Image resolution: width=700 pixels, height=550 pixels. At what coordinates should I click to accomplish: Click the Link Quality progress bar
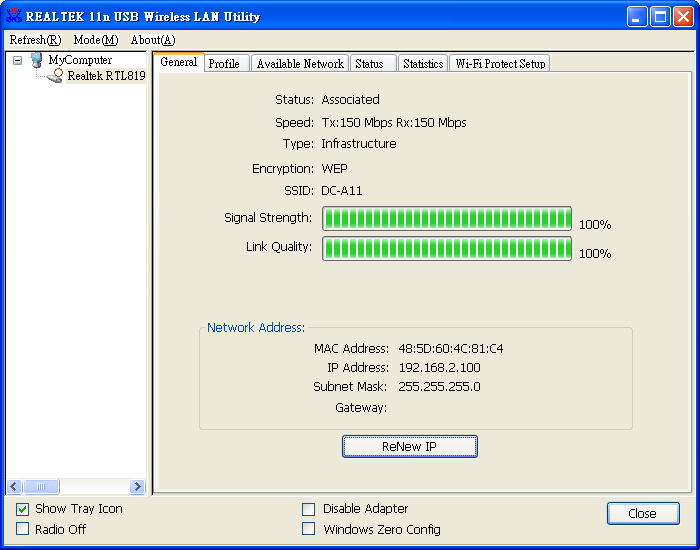(x=447, y=248)
